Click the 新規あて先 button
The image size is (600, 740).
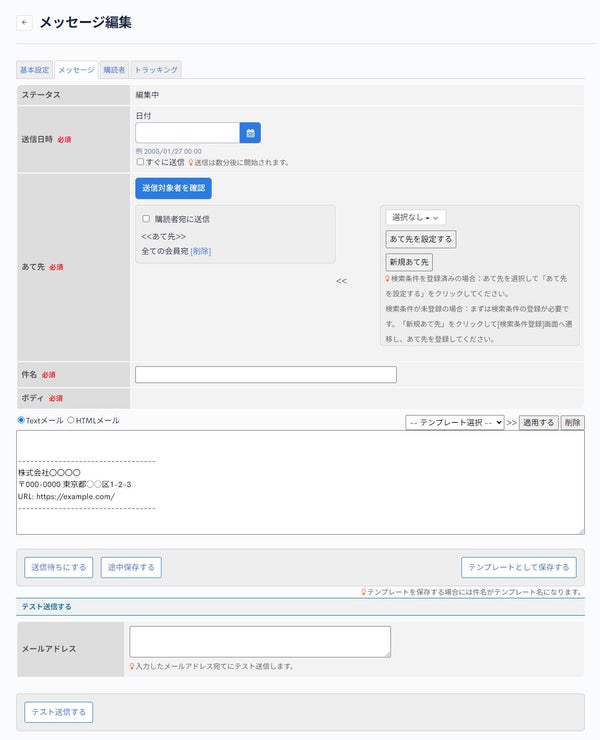pyautogui.click(x=409, y=262)
